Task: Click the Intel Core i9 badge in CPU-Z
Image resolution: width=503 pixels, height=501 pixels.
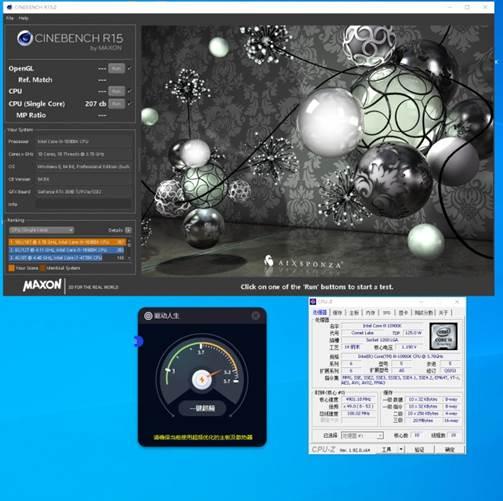Action: pos(444,336)
